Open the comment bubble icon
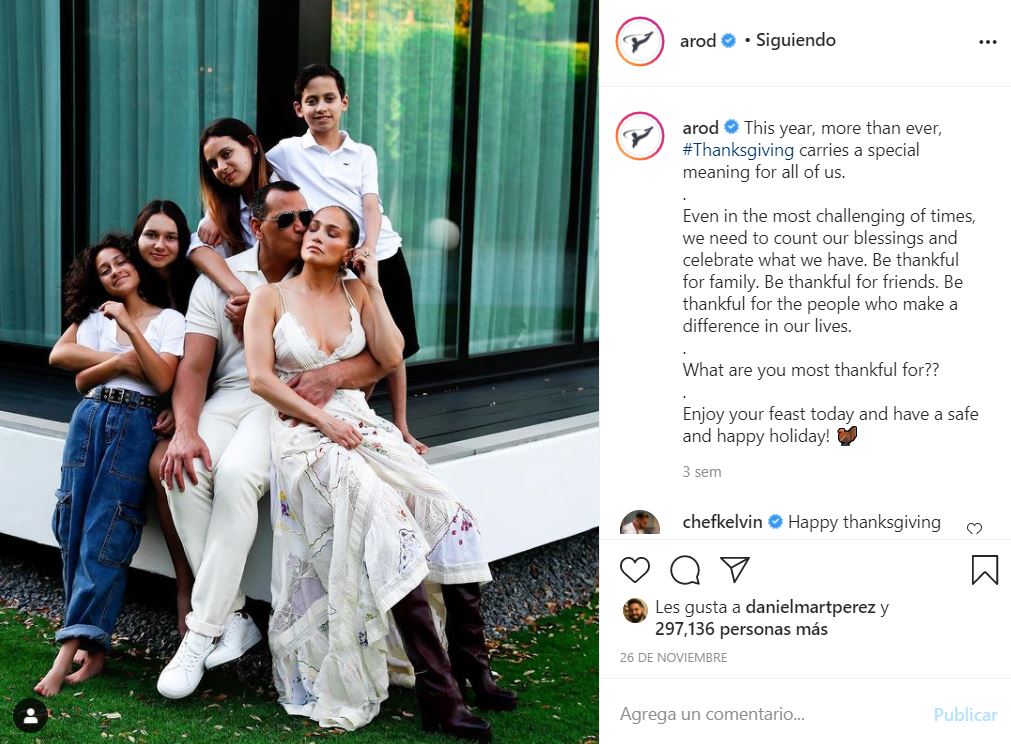 pyautogui.click(x=685, y=570)
